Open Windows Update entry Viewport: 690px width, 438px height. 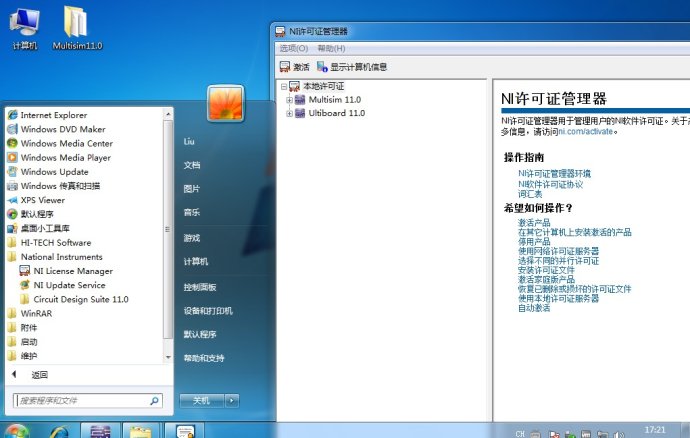[48, 171]
